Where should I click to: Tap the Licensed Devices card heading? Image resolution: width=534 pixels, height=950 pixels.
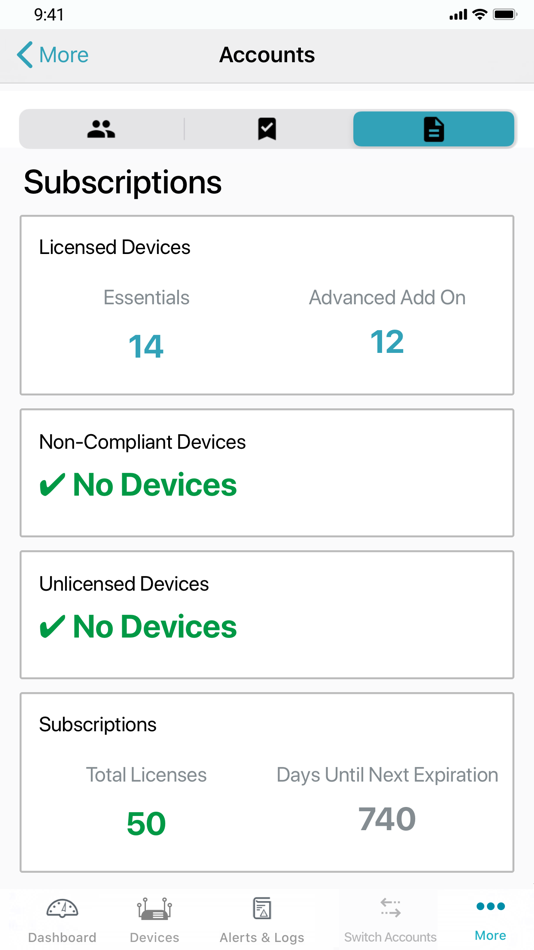[x=115, y=247]
